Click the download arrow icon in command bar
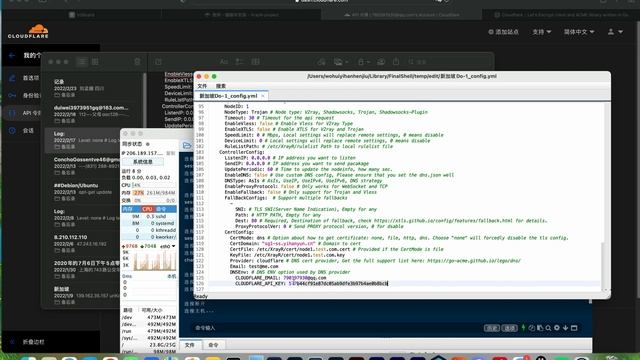The height and width of the screenshot is (360, 640). (x=565, y=328)
